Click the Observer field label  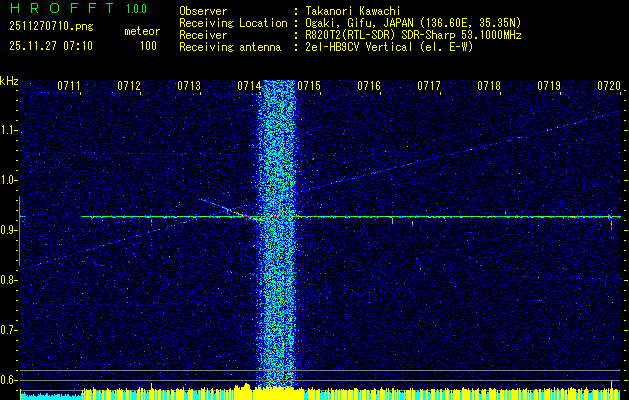click(x=203, y=11)
